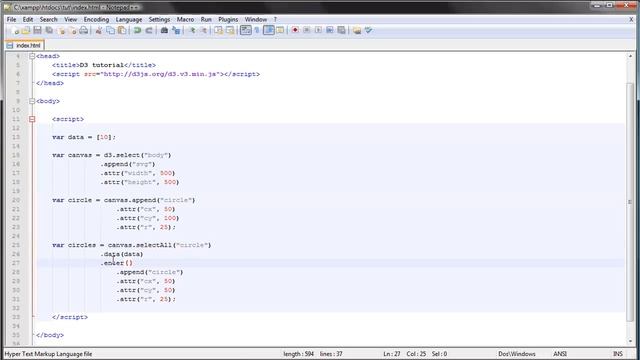Screen dimensions: 640x360
Task: Click the plugin folder icon in toolbar
Action: [357, 31]
